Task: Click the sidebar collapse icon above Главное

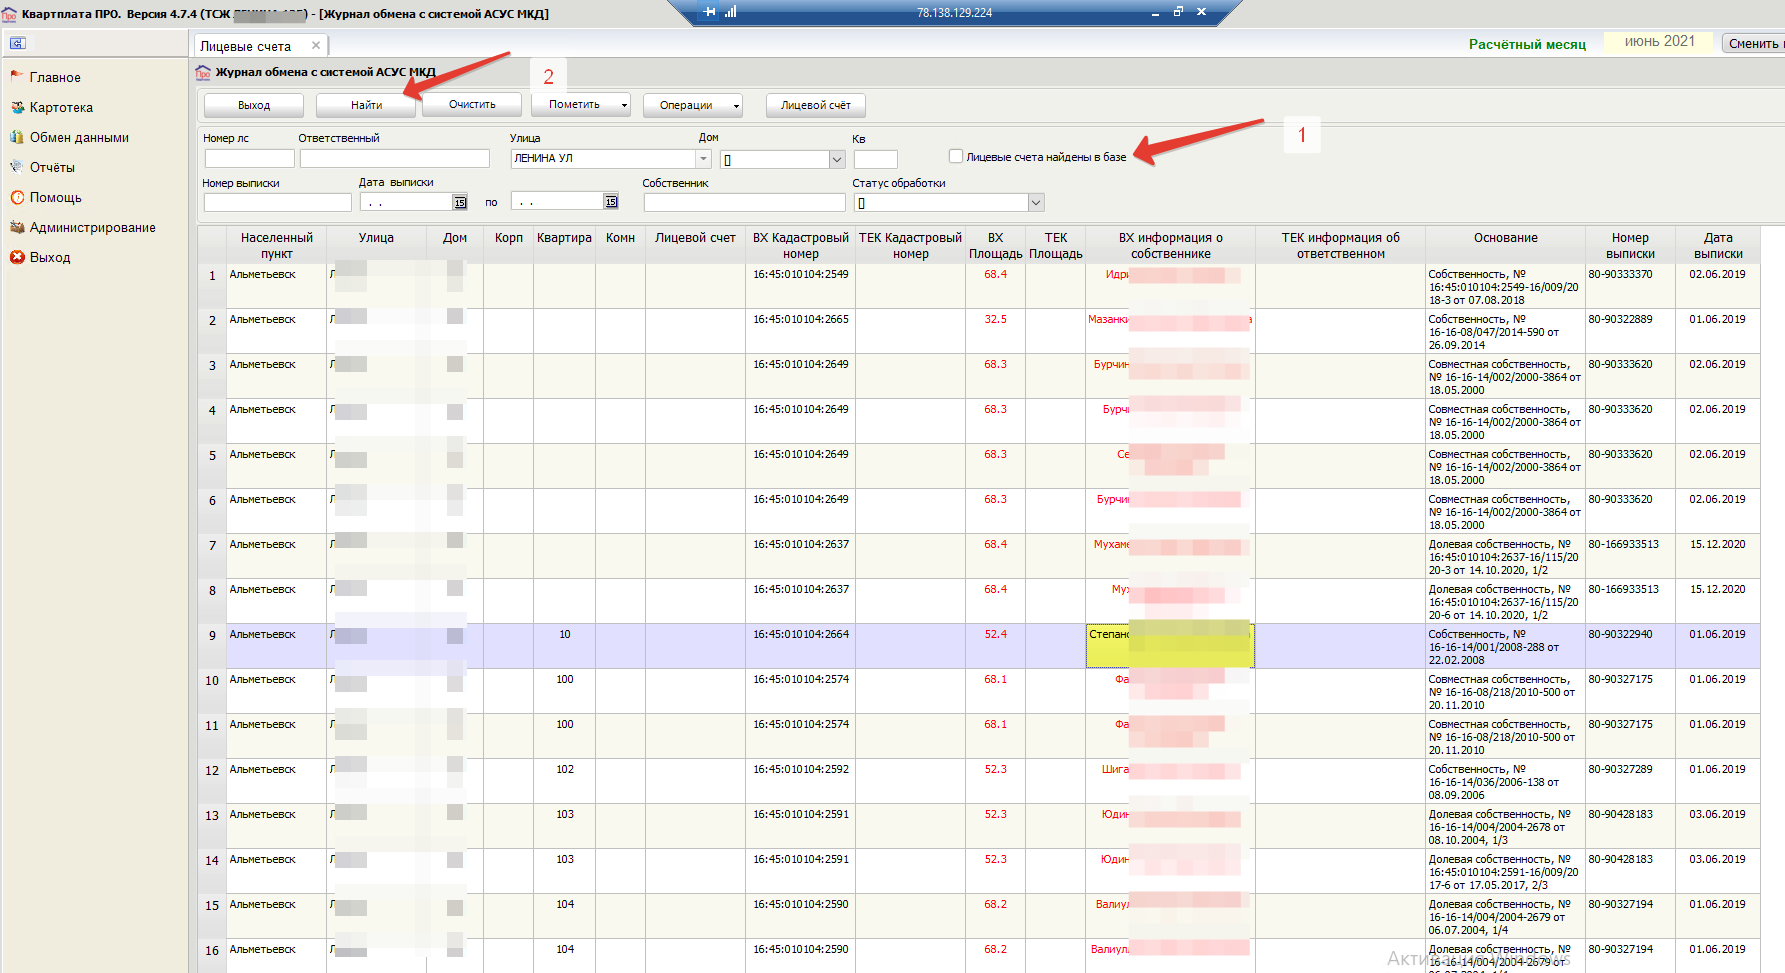Action: pos(17,43)
